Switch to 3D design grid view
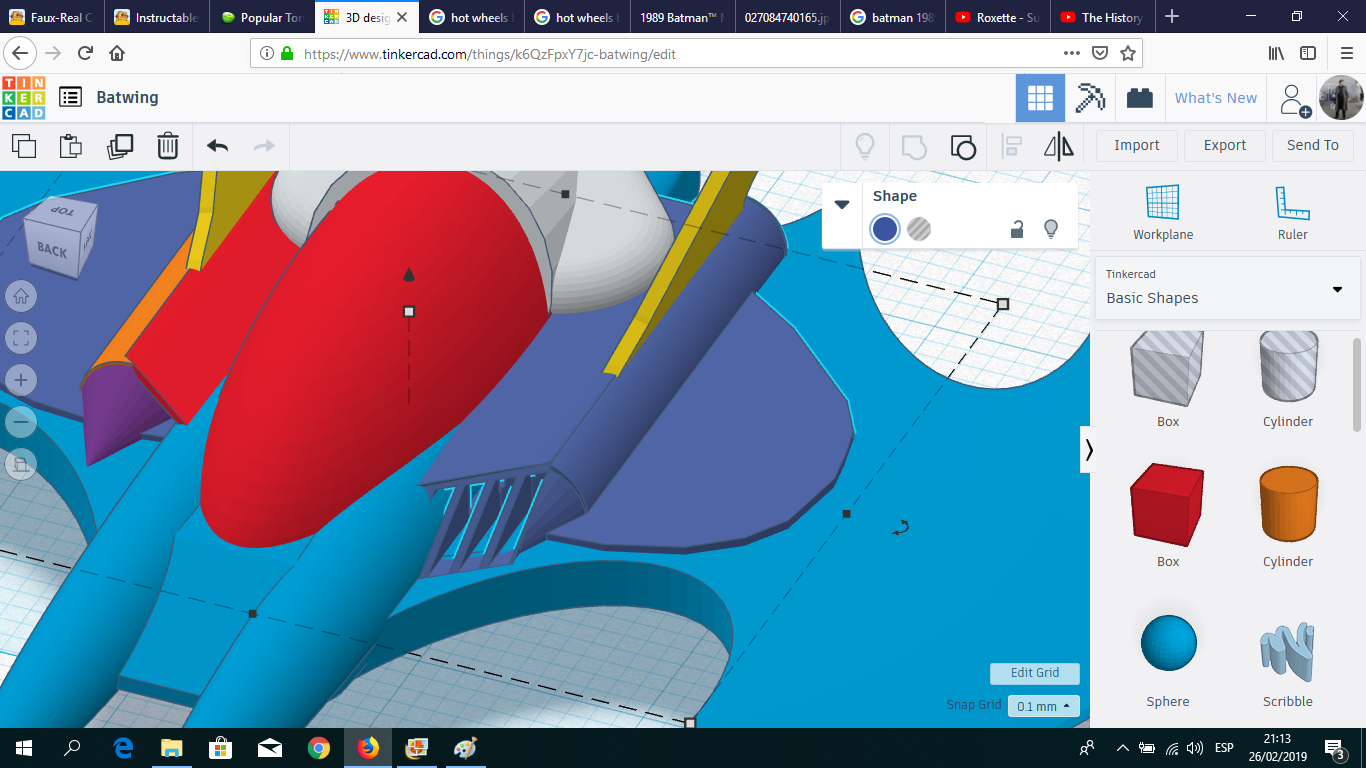This screenshot has width=1366, height=768. pos(1040,98)
